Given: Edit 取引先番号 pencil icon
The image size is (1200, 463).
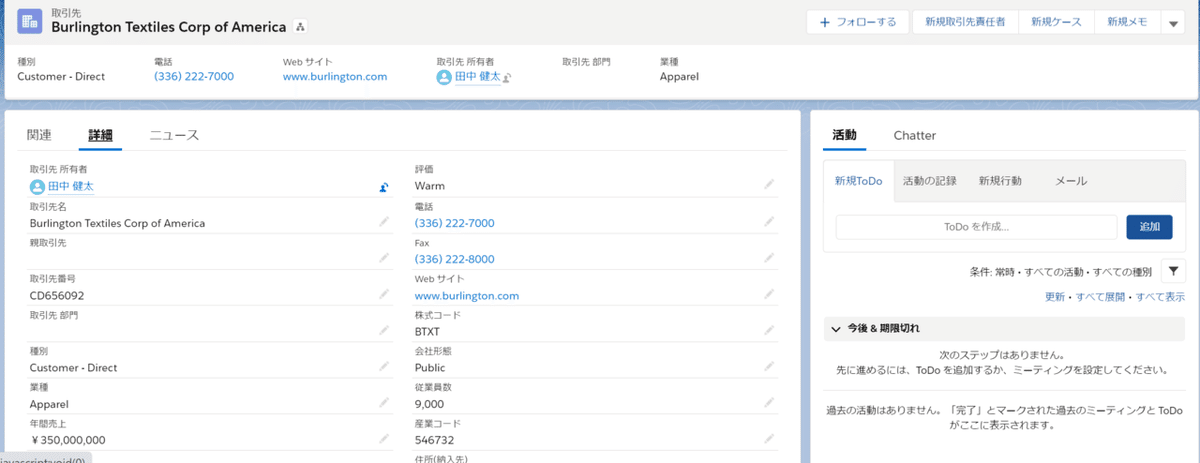Looking at the screenshot, I should coord(384,294).
